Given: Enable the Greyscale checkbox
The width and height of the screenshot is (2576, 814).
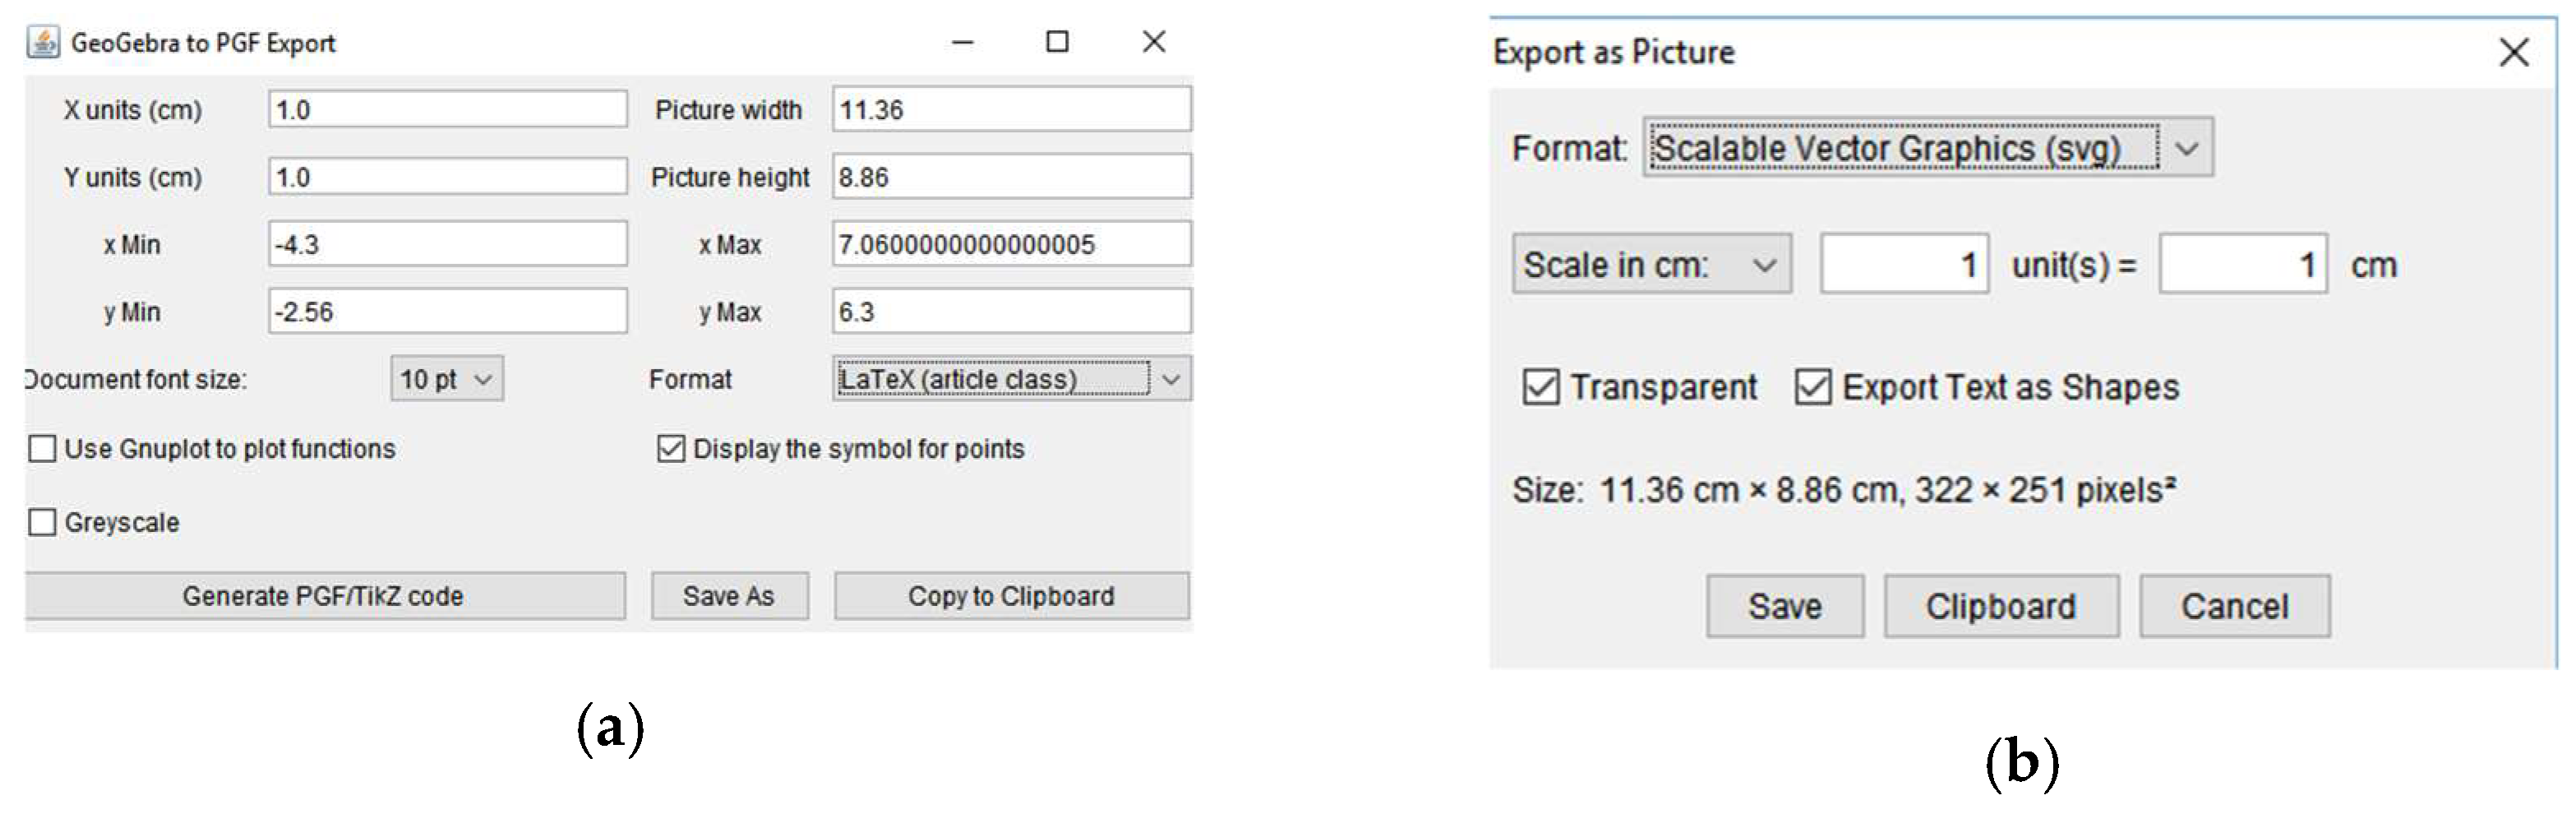Looking at the screenshot, I should point(43,522).
